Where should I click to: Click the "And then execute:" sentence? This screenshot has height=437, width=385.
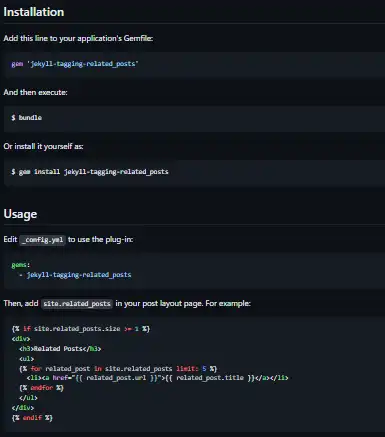[35, 92]
